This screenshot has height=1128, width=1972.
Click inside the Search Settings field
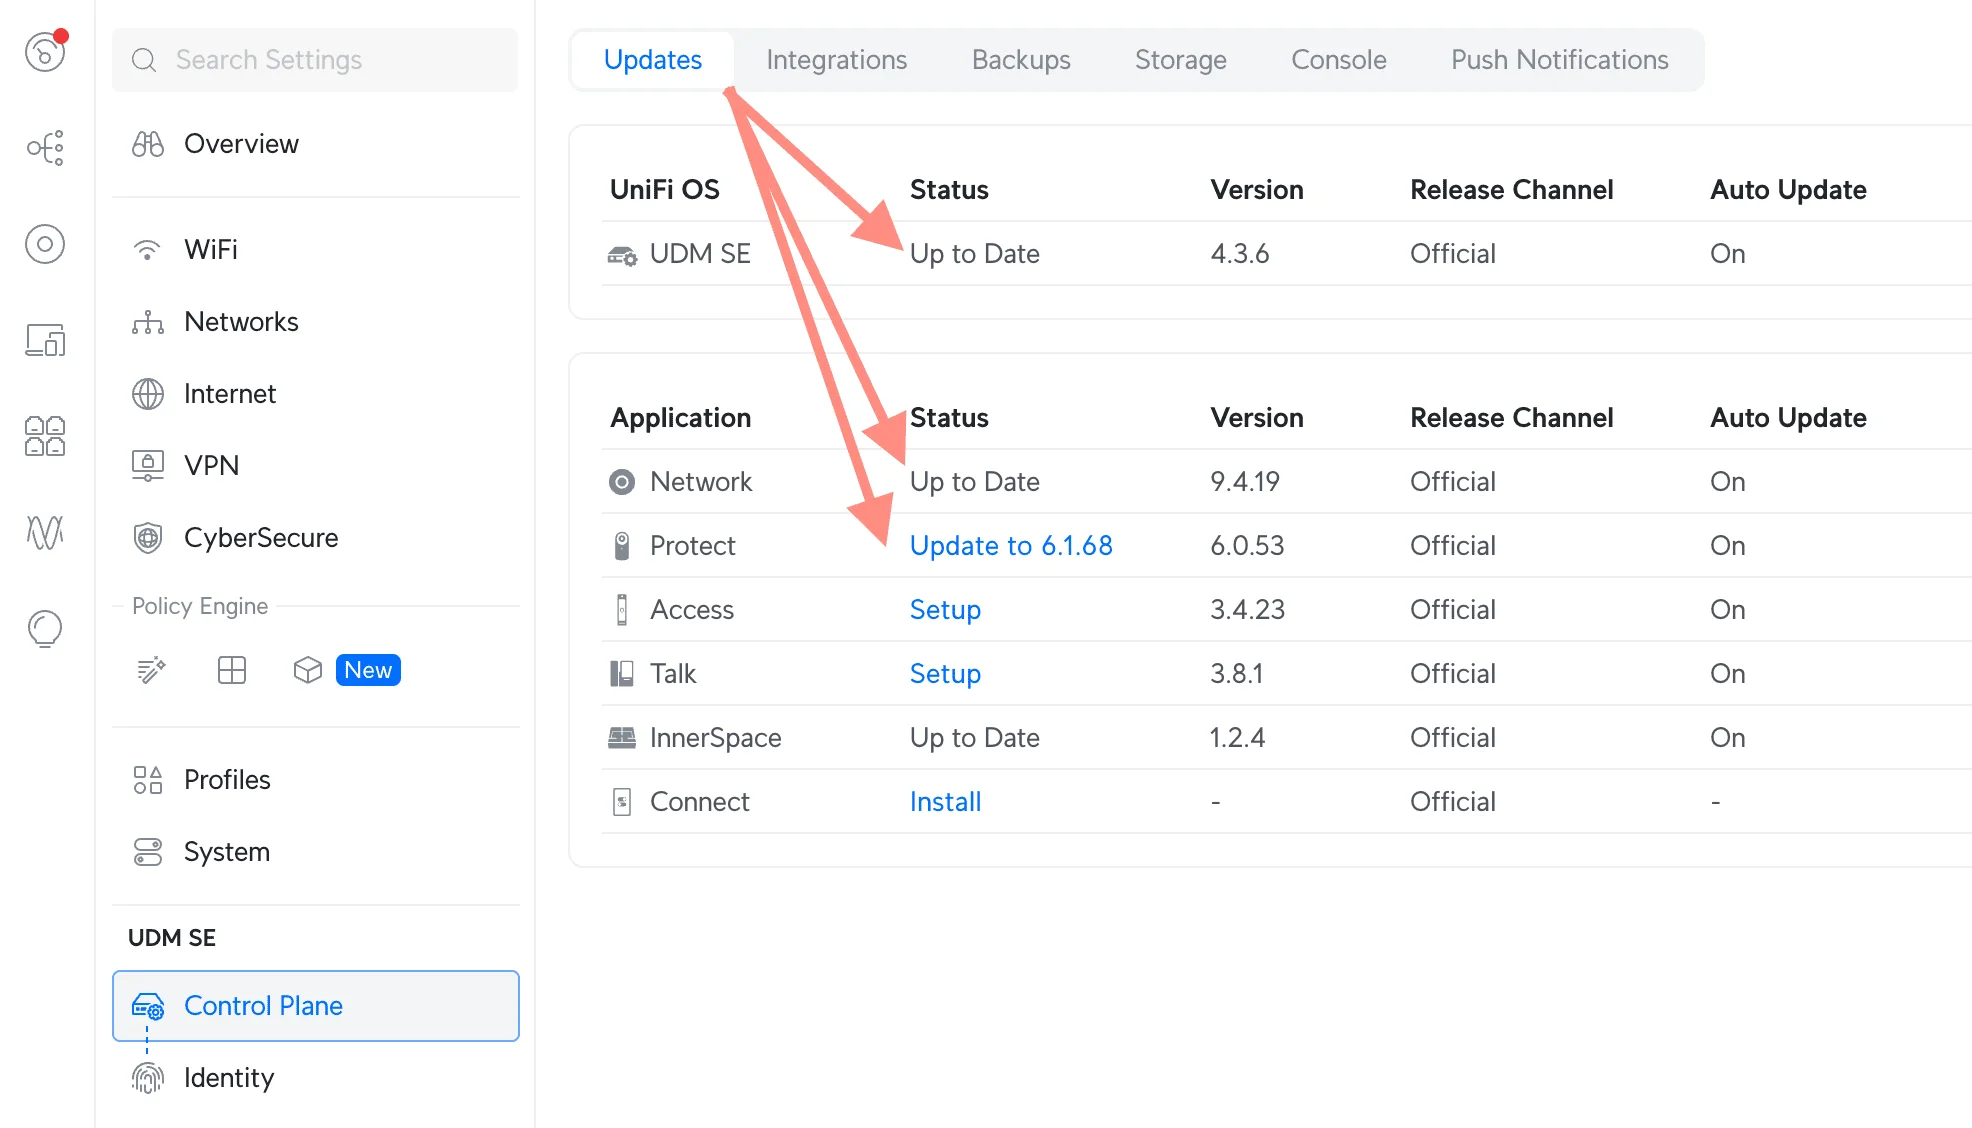click(315, 60)
